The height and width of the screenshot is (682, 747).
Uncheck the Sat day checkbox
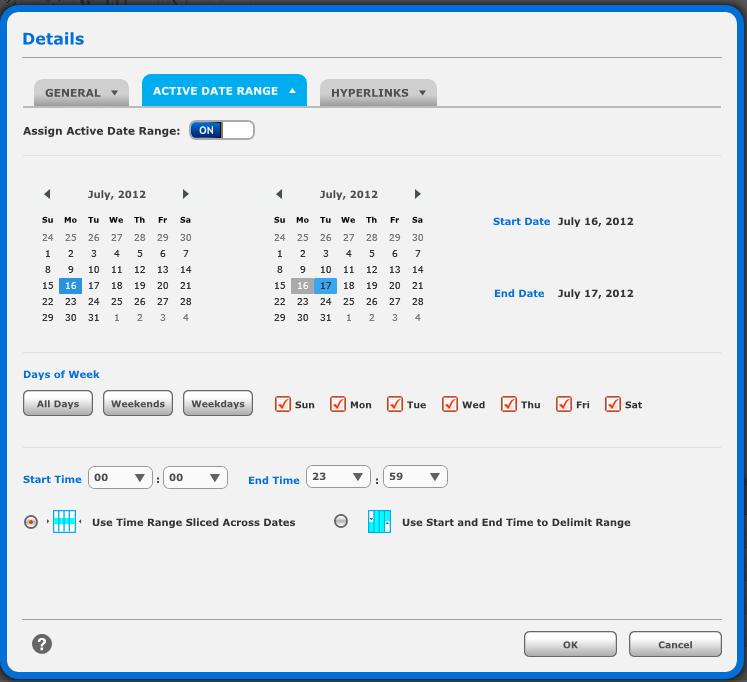pyautogui.click(x=613, y=404)
